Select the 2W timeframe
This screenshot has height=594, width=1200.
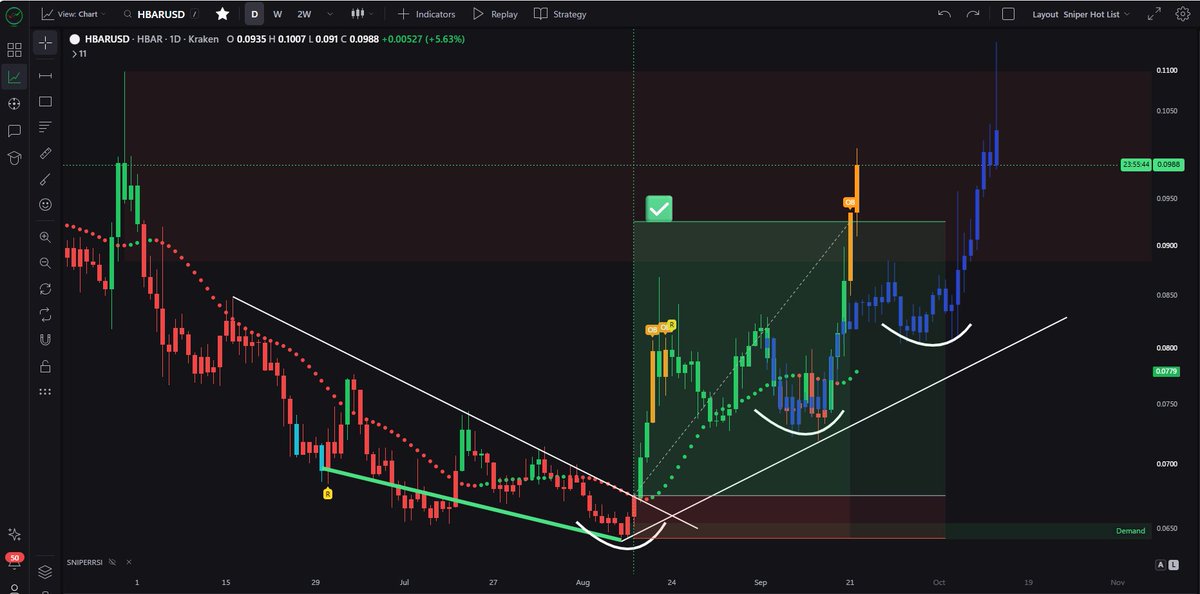pos(304,14)
